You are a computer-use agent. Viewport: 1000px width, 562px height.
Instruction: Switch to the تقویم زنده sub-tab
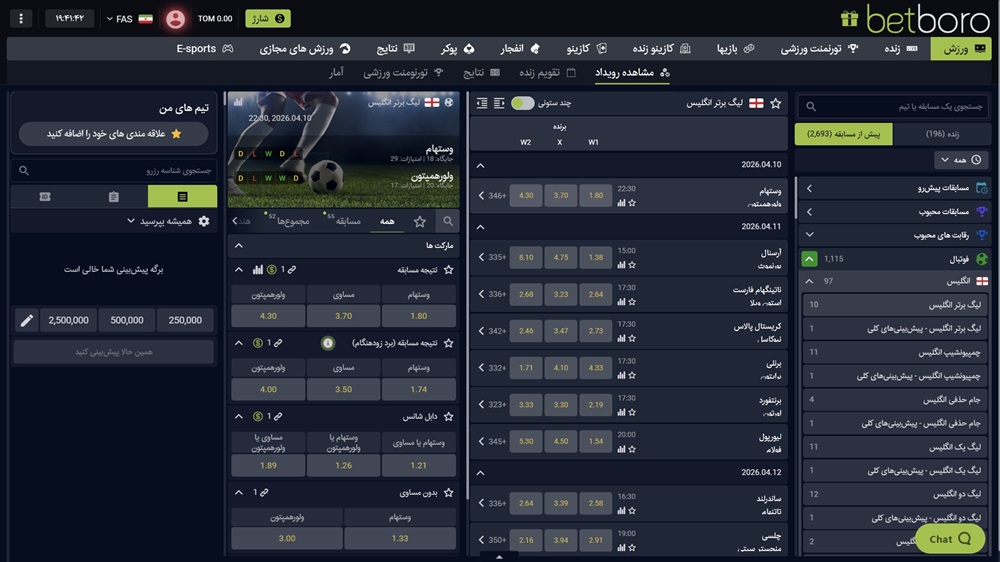pyautogui.click(x=547, y=73)
